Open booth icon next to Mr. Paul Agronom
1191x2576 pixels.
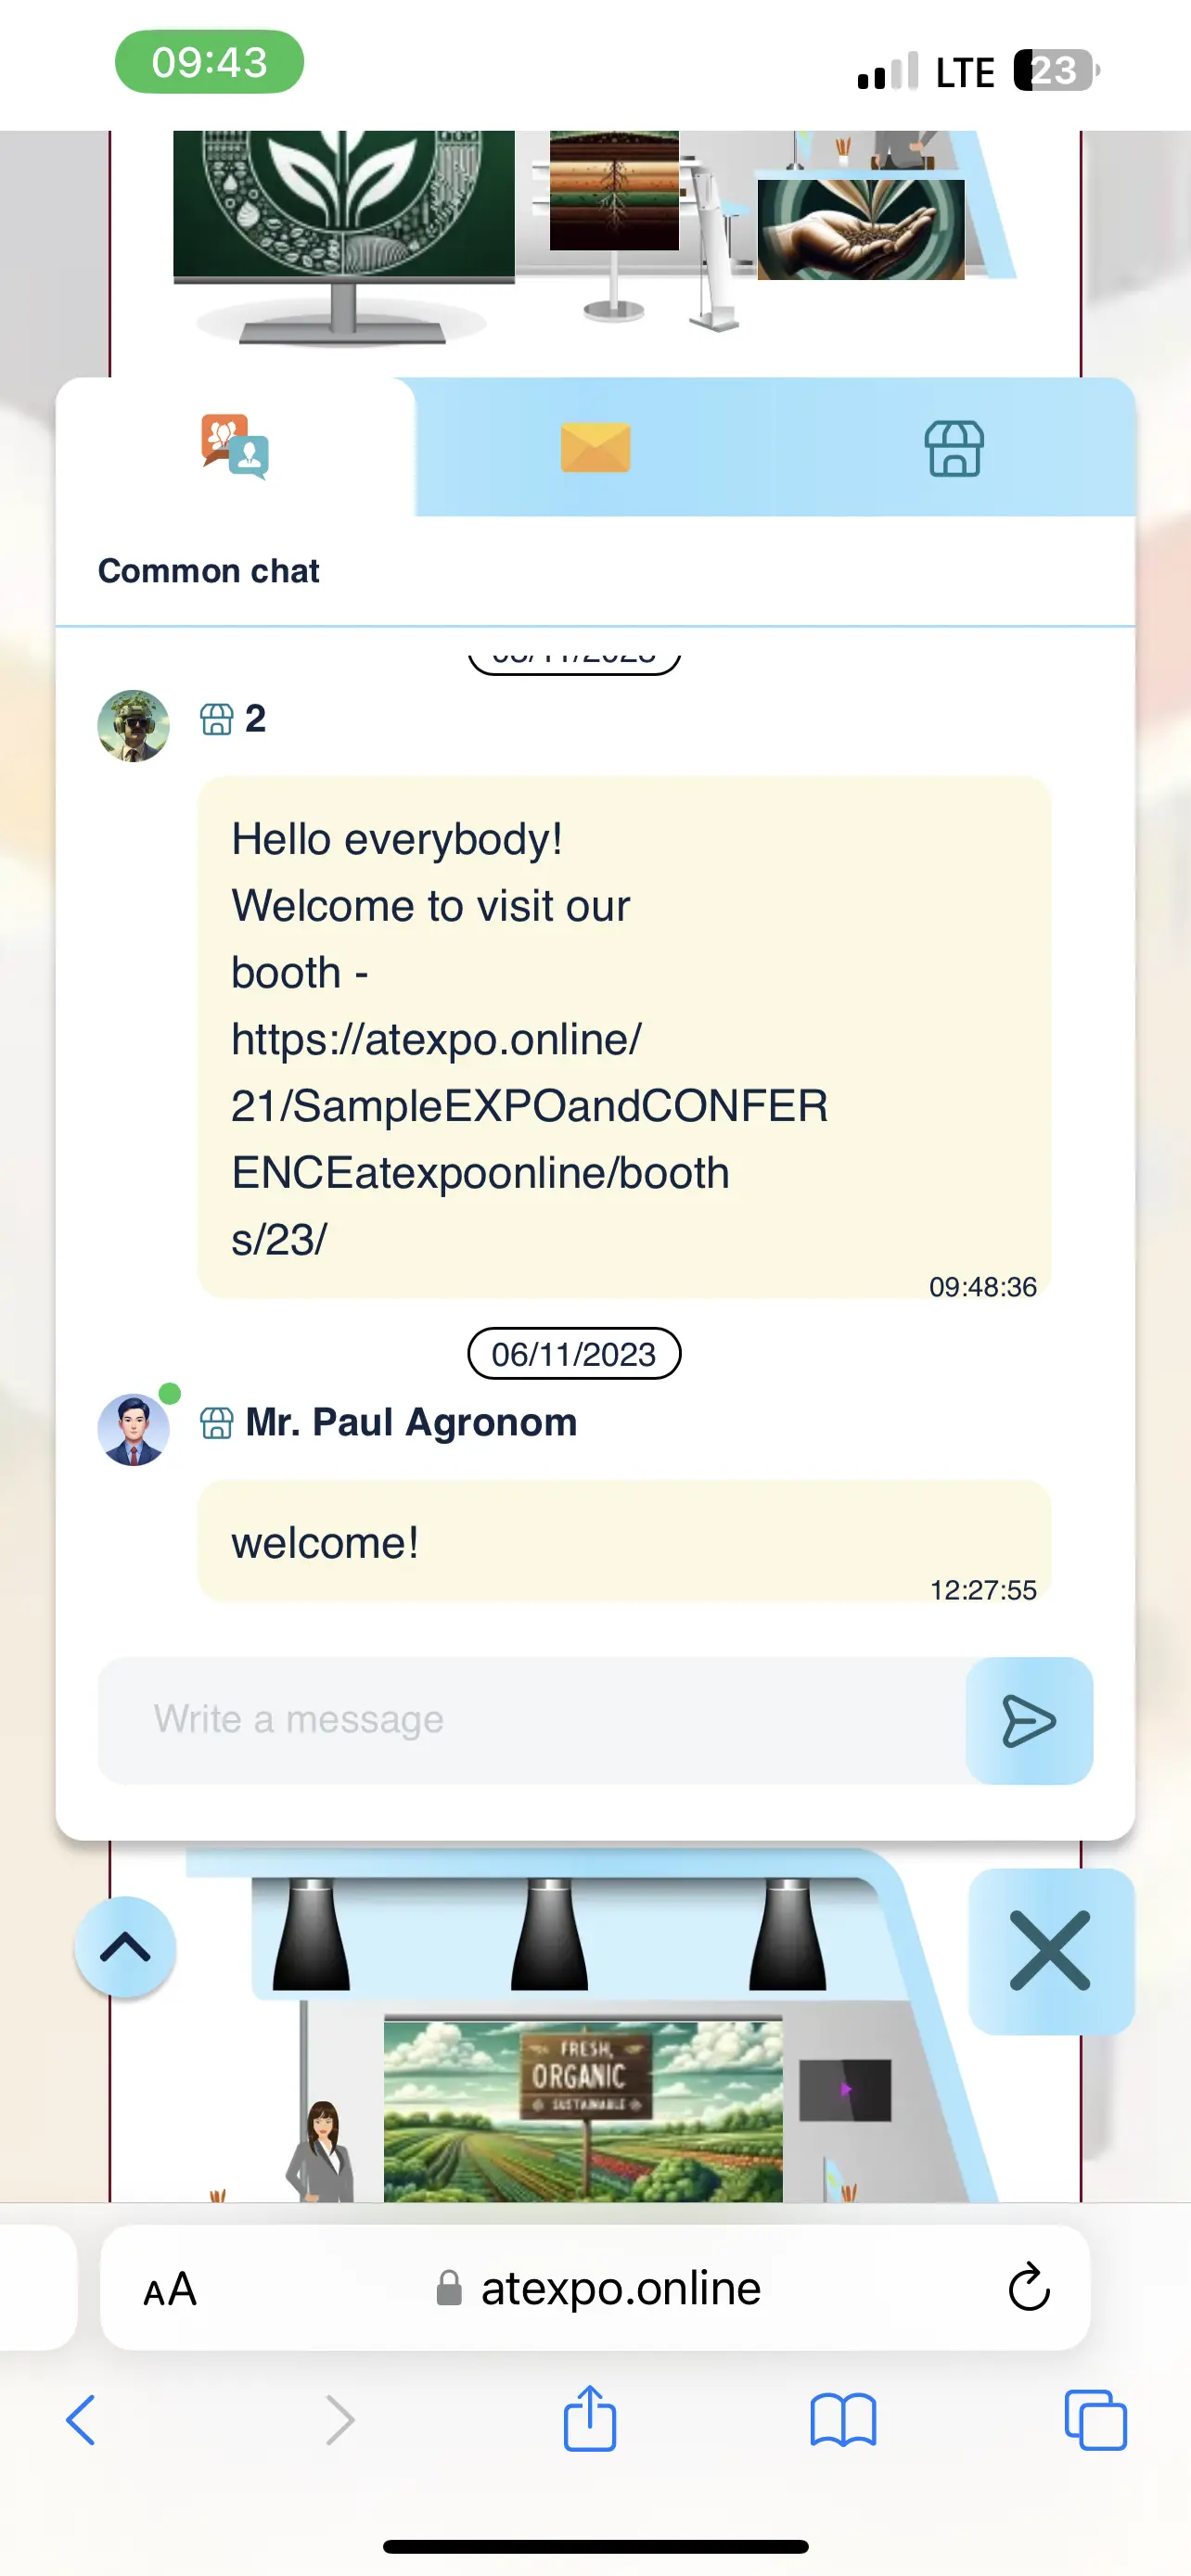[x=217, y=1423]
